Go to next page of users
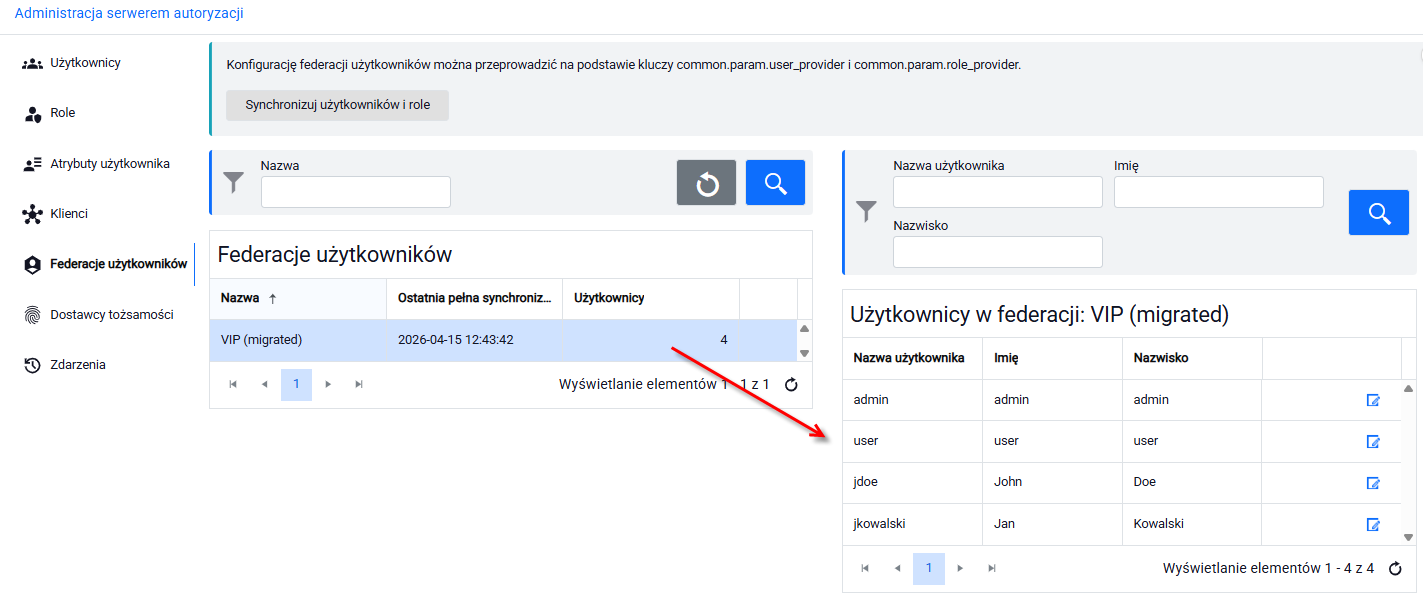Image resolution: width=1423 pixels, height=613 pixels. coord(961,569)
